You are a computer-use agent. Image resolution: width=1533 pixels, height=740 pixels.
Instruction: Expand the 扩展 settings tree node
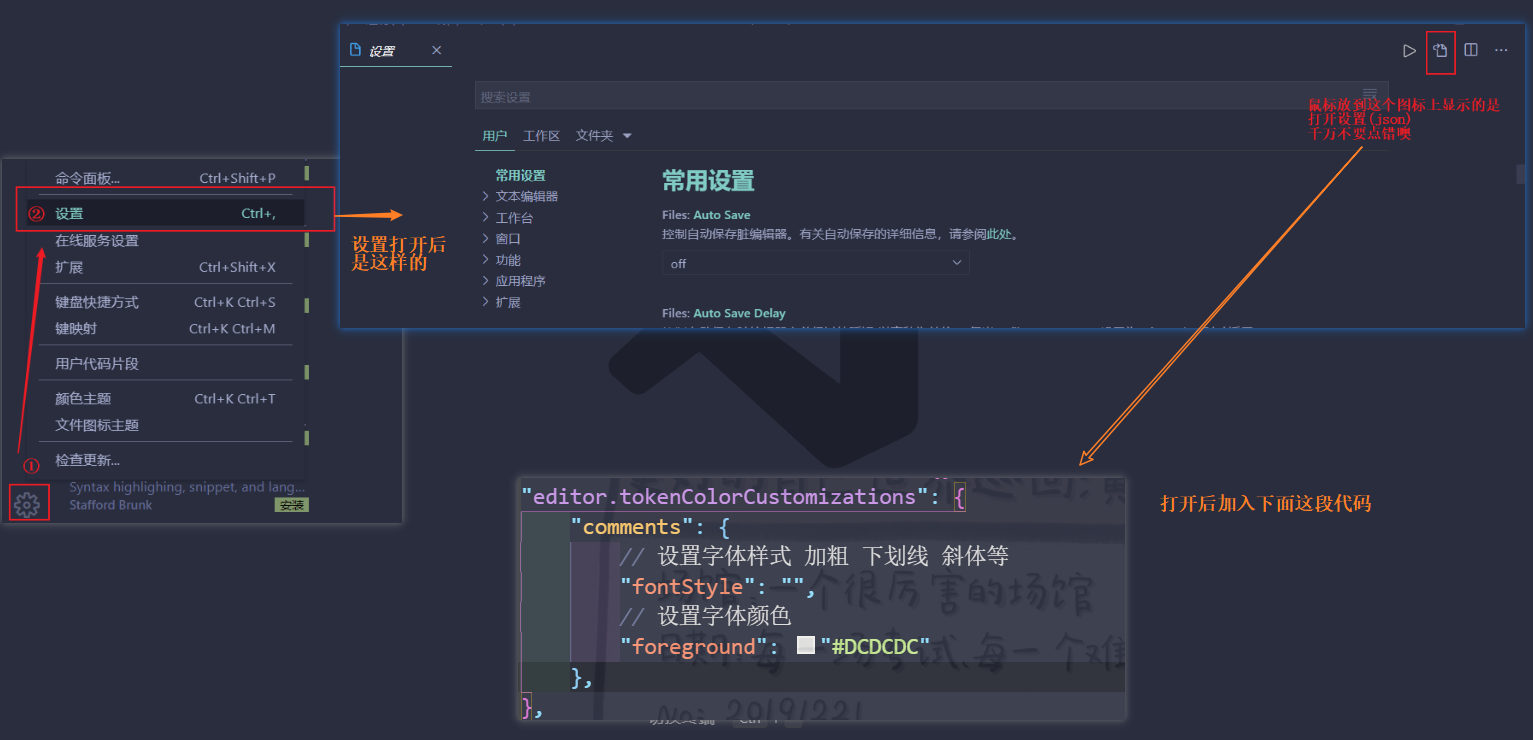coord(502,302)
